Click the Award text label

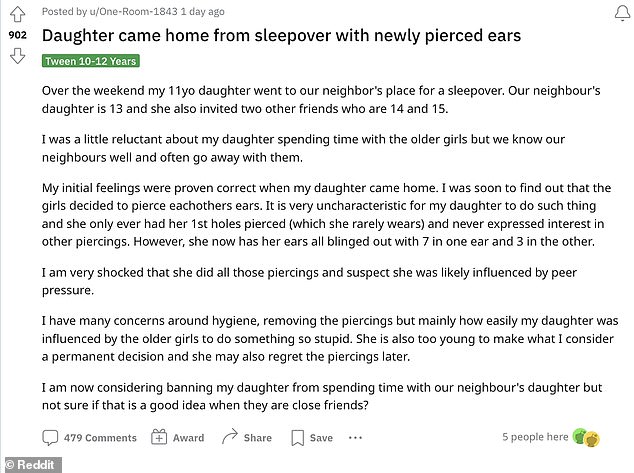(x=188, y=438)
